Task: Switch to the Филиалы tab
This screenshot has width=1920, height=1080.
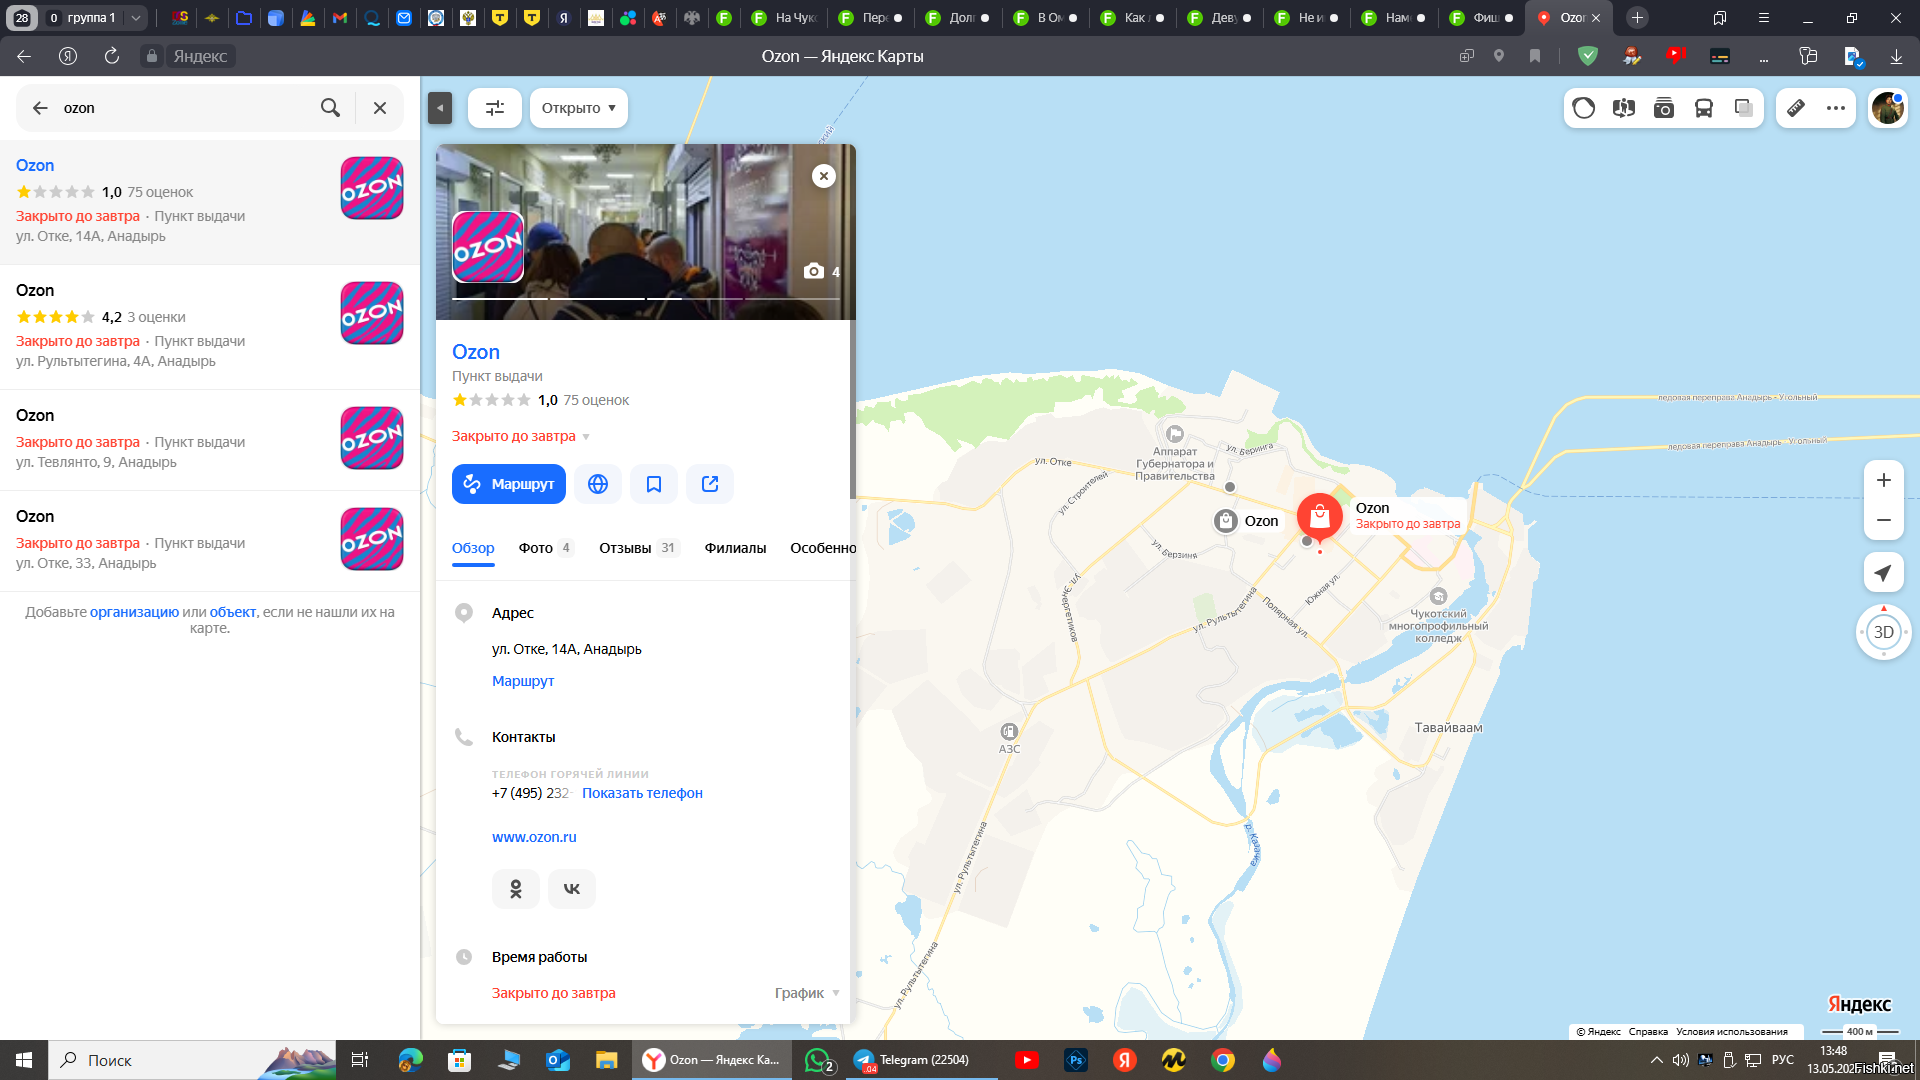Action: tap(735, 548)
